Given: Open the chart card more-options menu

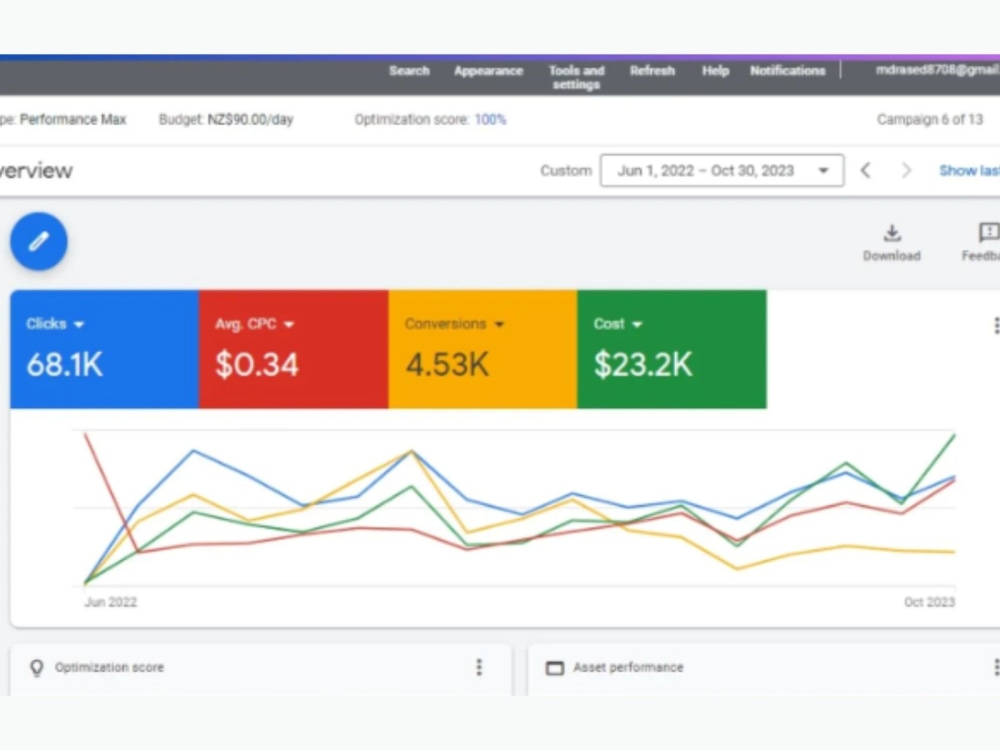Looking at the screenshot, I should [996, 326].
